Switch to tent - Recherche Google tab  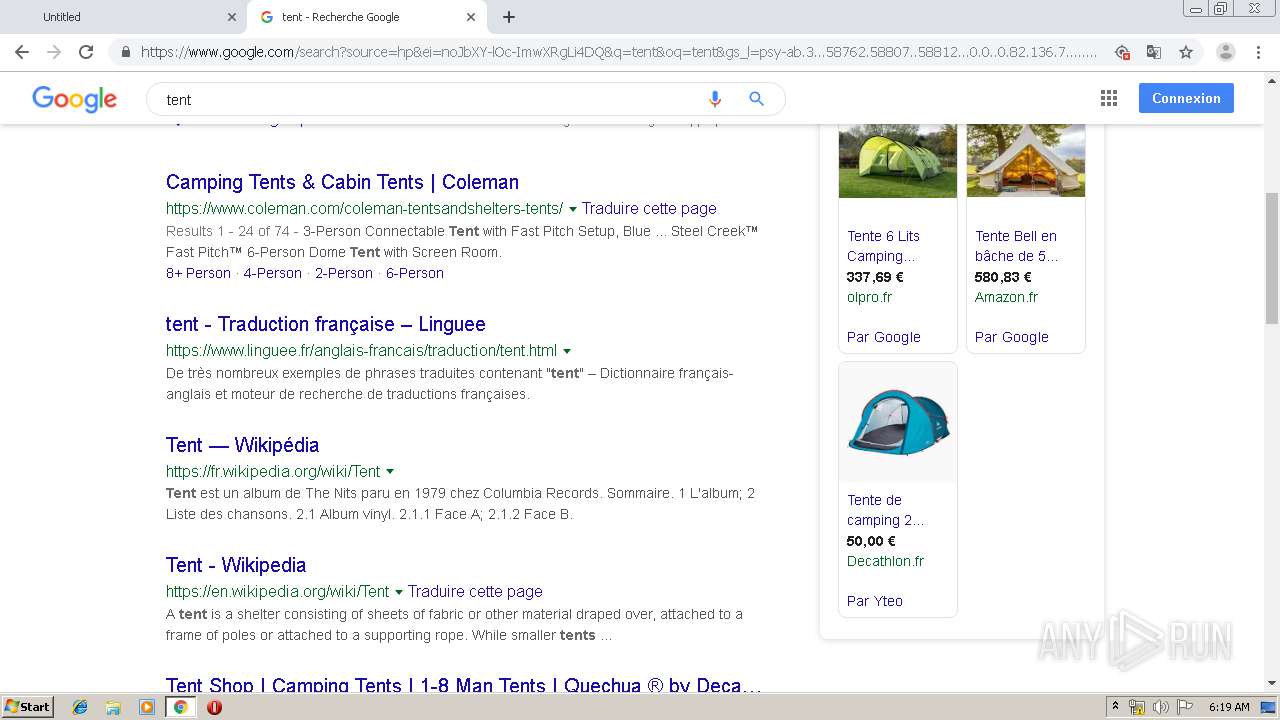(366, 17)
